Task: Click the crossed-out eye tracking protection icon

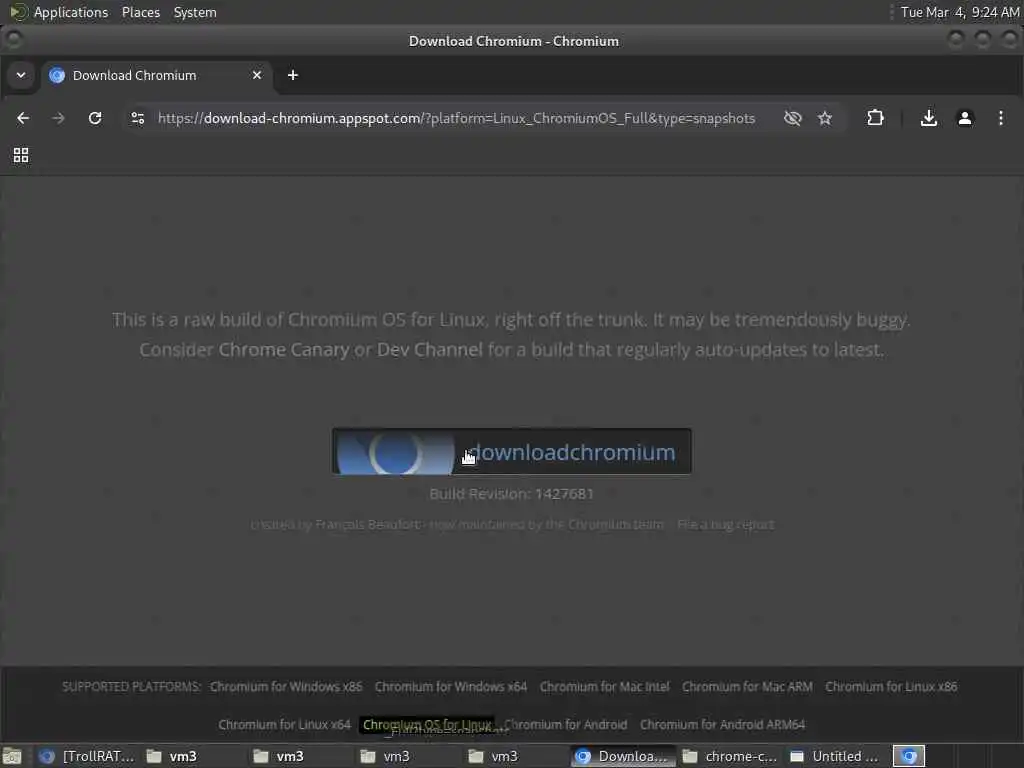Action: (792, 118)
